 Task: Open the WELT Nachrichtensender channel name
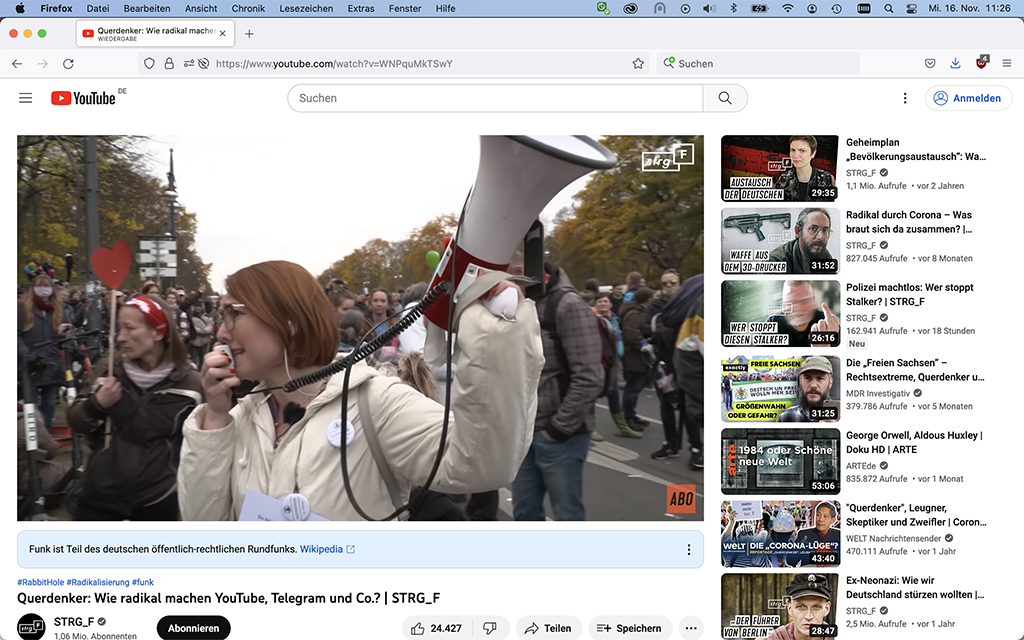tap(893, 538)
